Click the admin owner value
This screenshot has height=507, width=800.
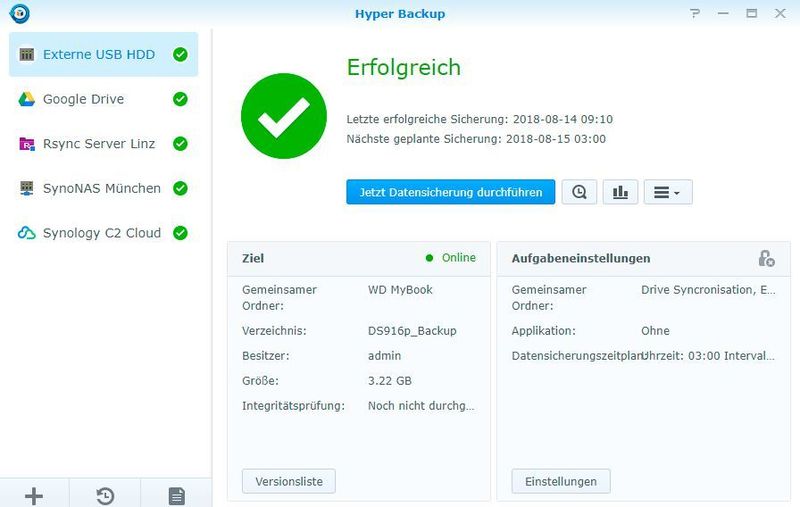[x=384, y=356]
